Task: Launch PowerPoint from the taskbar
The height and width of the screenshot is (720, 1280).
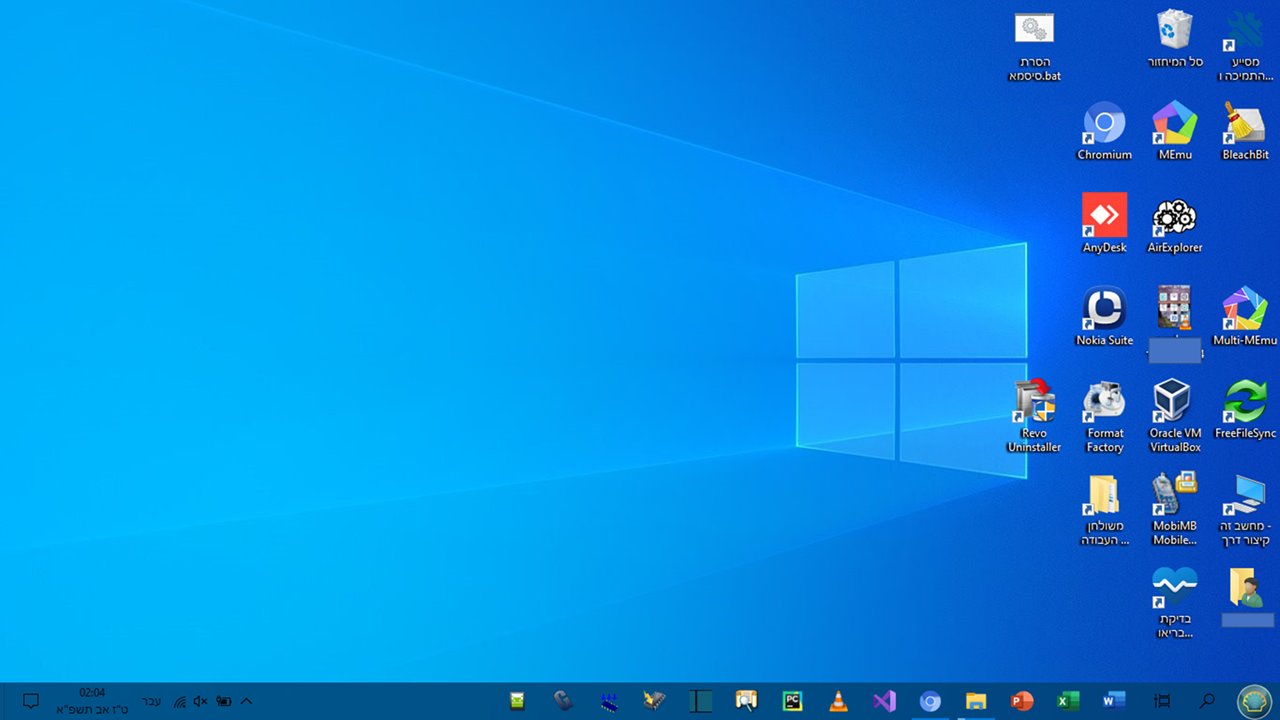Action: [x=1022, y=701]
